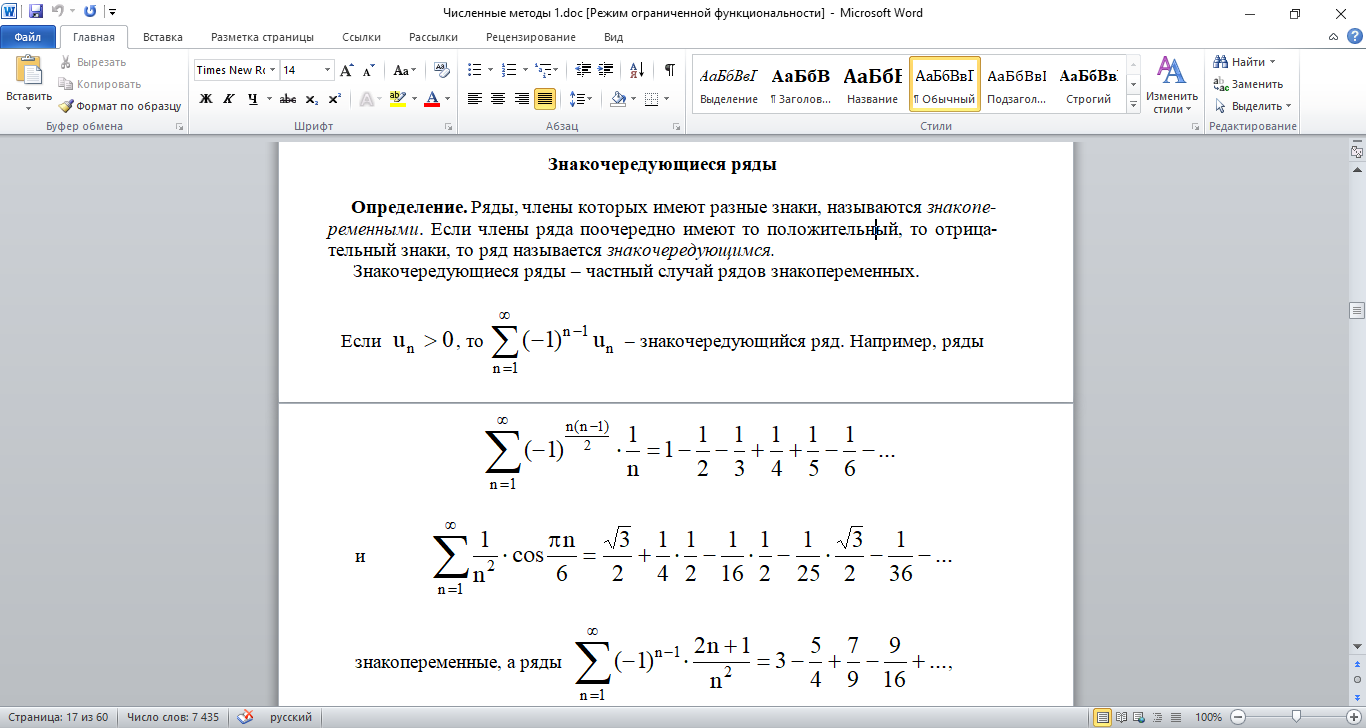Switch to the Рецензирование tab
Image resolution: width=1366 pixels, height=728 pixels.
coord(531,37)
